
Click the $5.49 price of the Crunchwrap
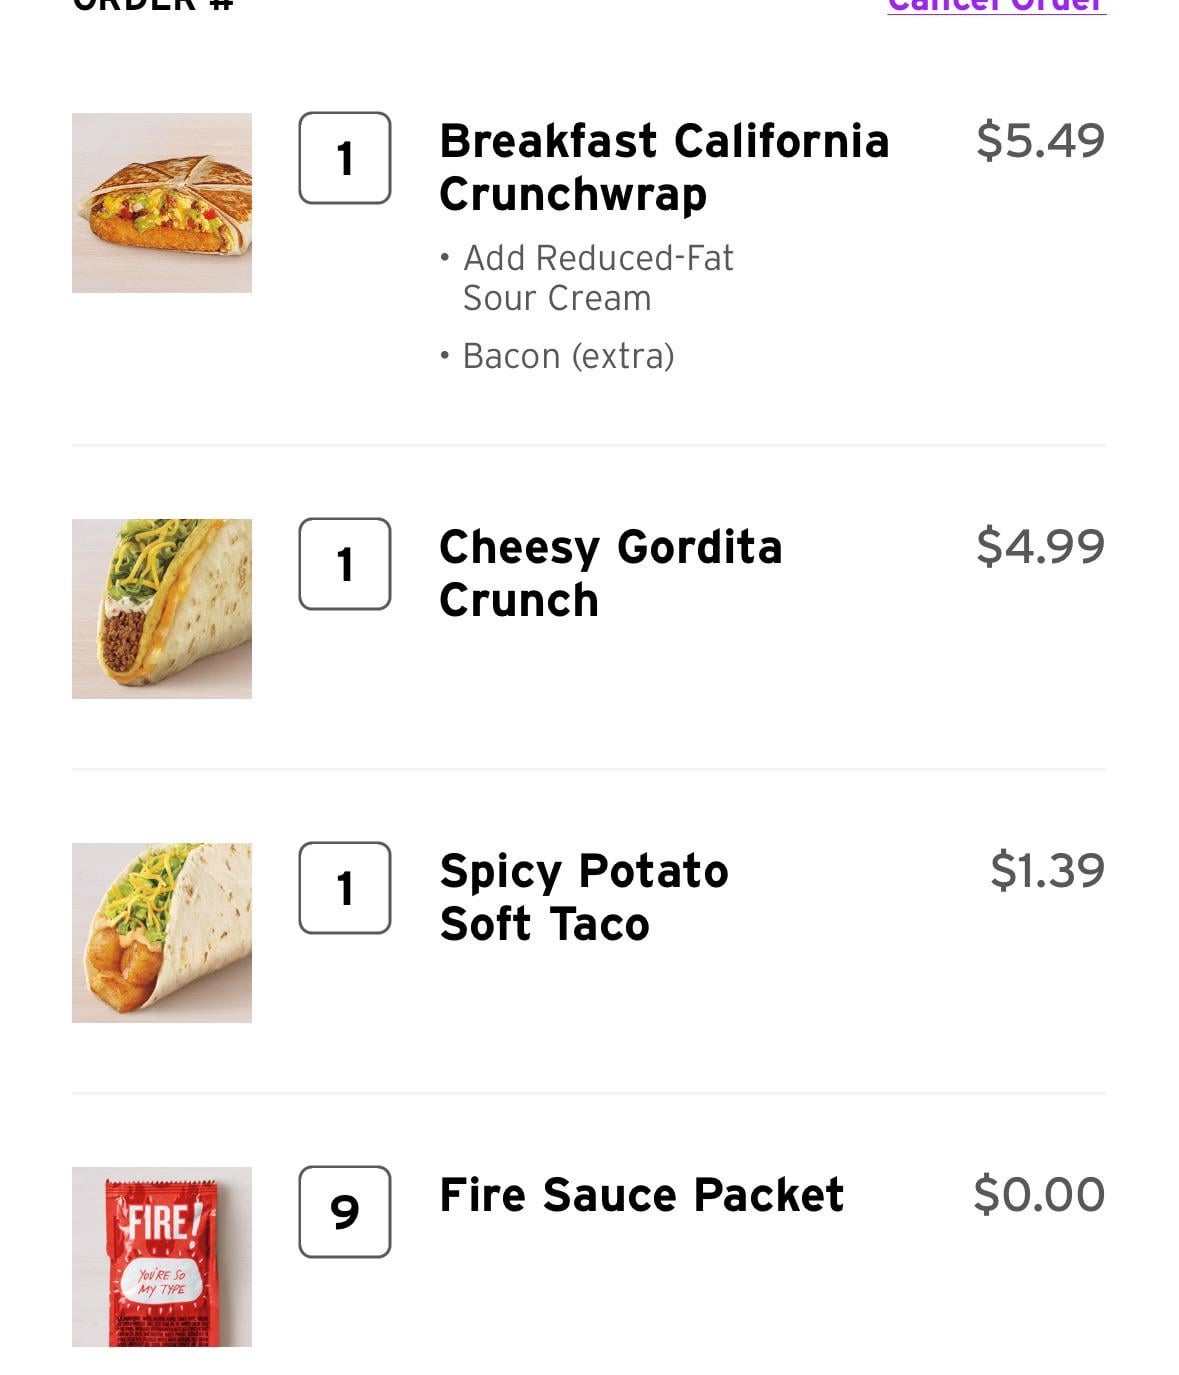1040,140
